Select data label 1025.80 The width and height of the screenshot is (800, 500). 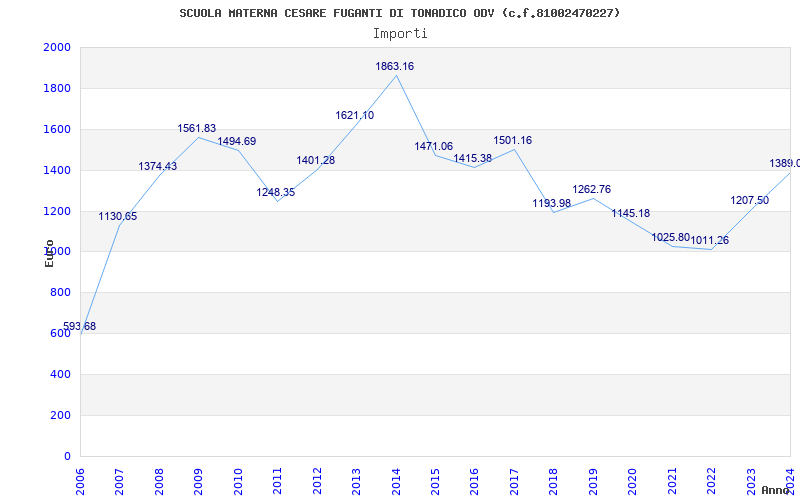point(670,237)
